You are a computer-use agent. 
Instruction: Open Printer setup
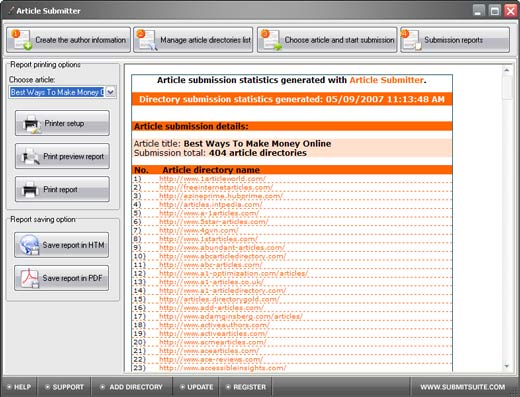click(62, 123)
